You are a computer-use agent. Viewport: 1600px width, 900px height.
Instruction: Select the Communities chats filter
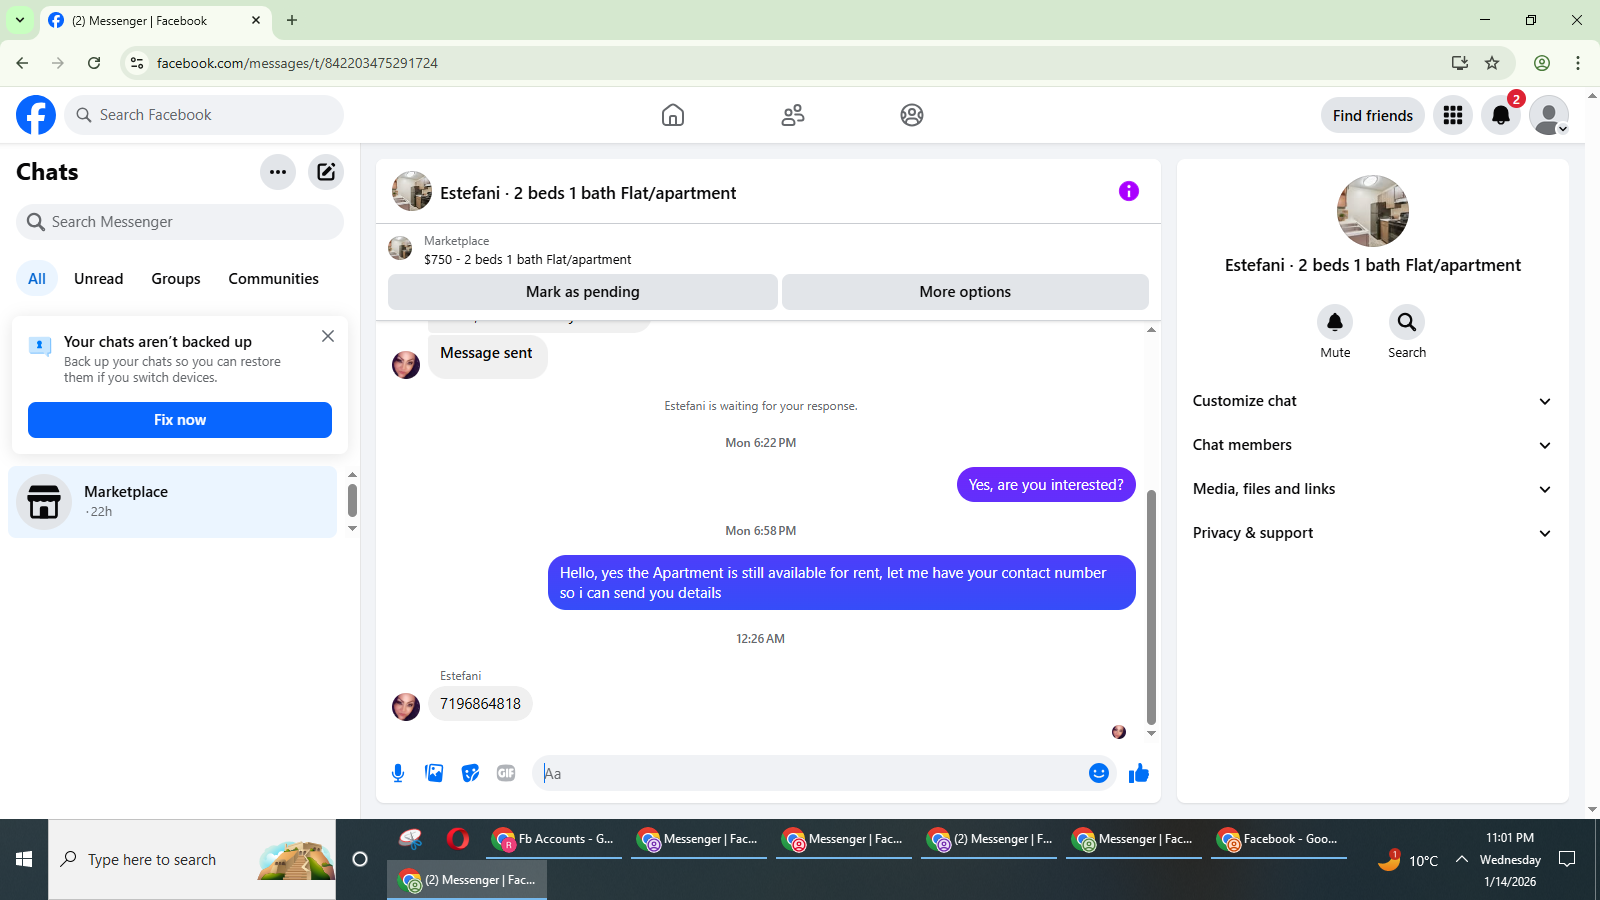coord(273,279)
